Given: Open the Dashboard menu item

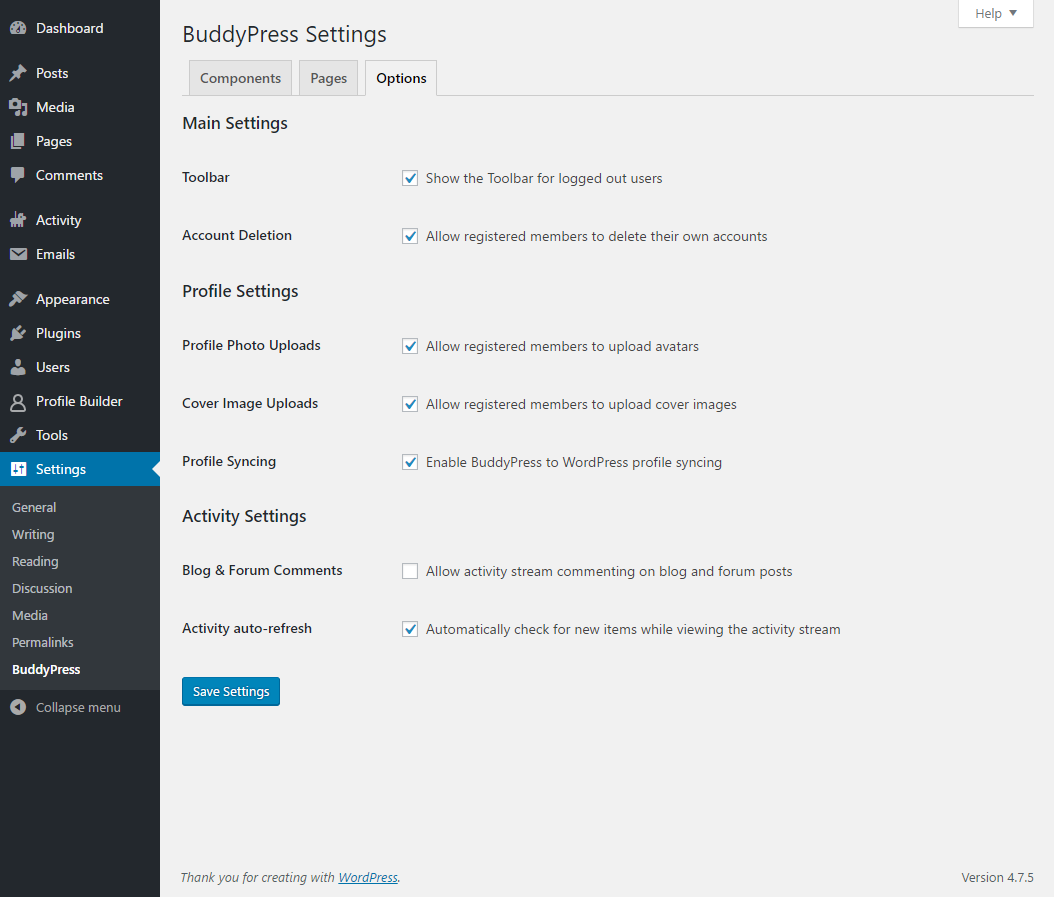Looking at the screenshot, I should coord(80,28).
